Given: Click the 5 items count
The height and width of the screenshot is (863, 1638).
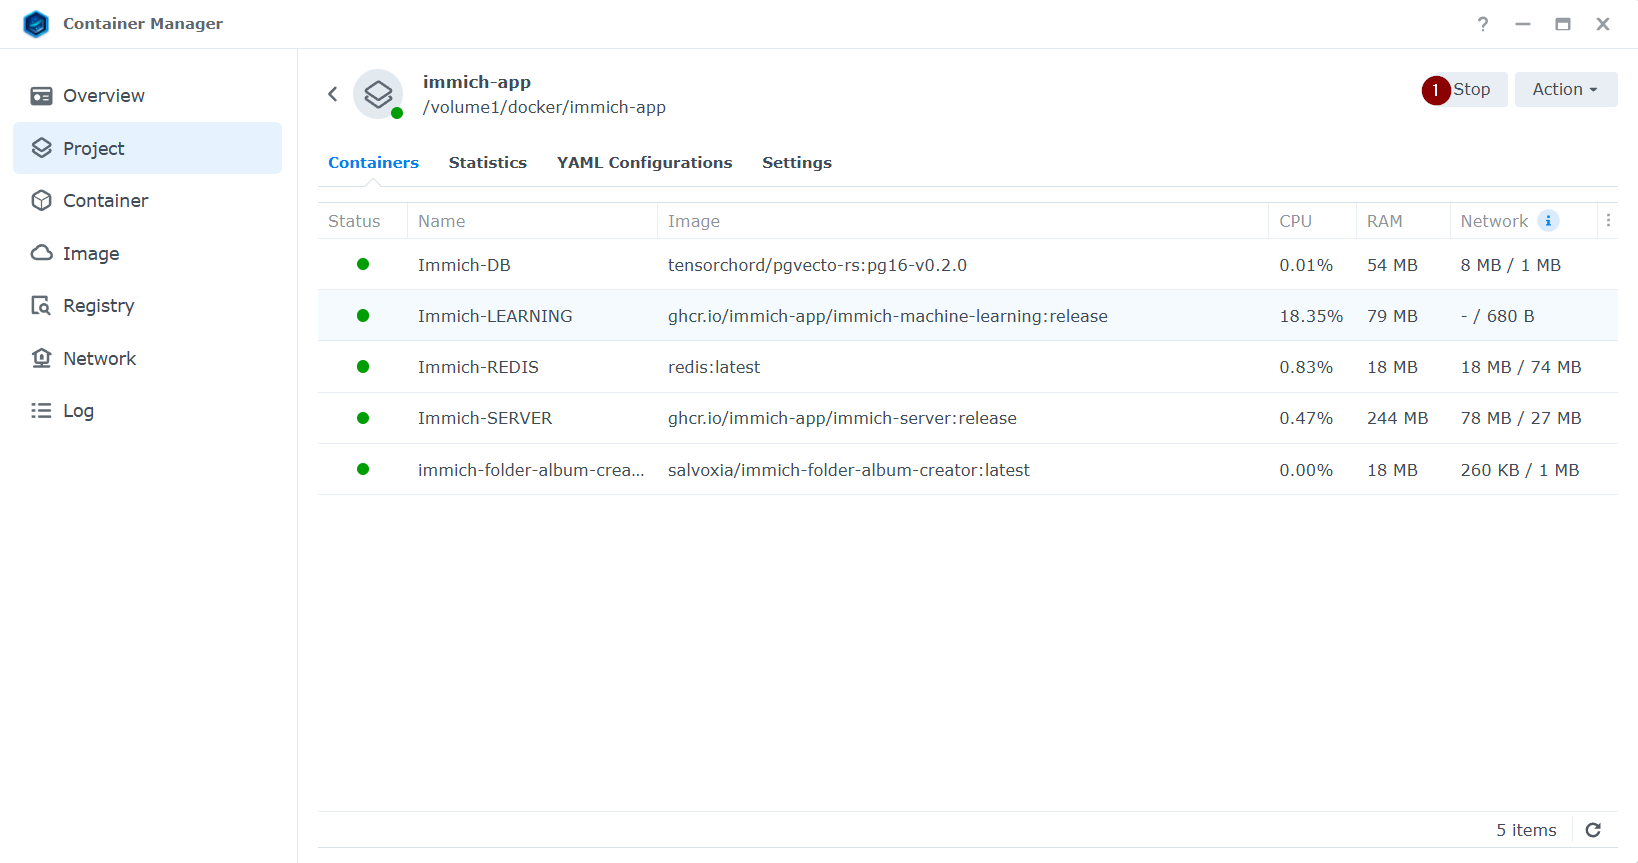Looking at the screenshot, I should pyautogui.click(x=1526, y=830).
